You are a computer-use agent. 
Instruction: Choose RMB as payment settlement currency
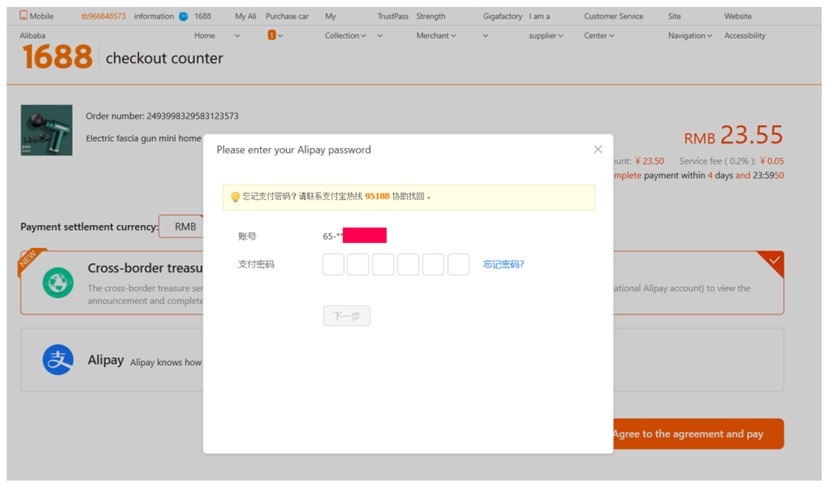tap(185, 227)
